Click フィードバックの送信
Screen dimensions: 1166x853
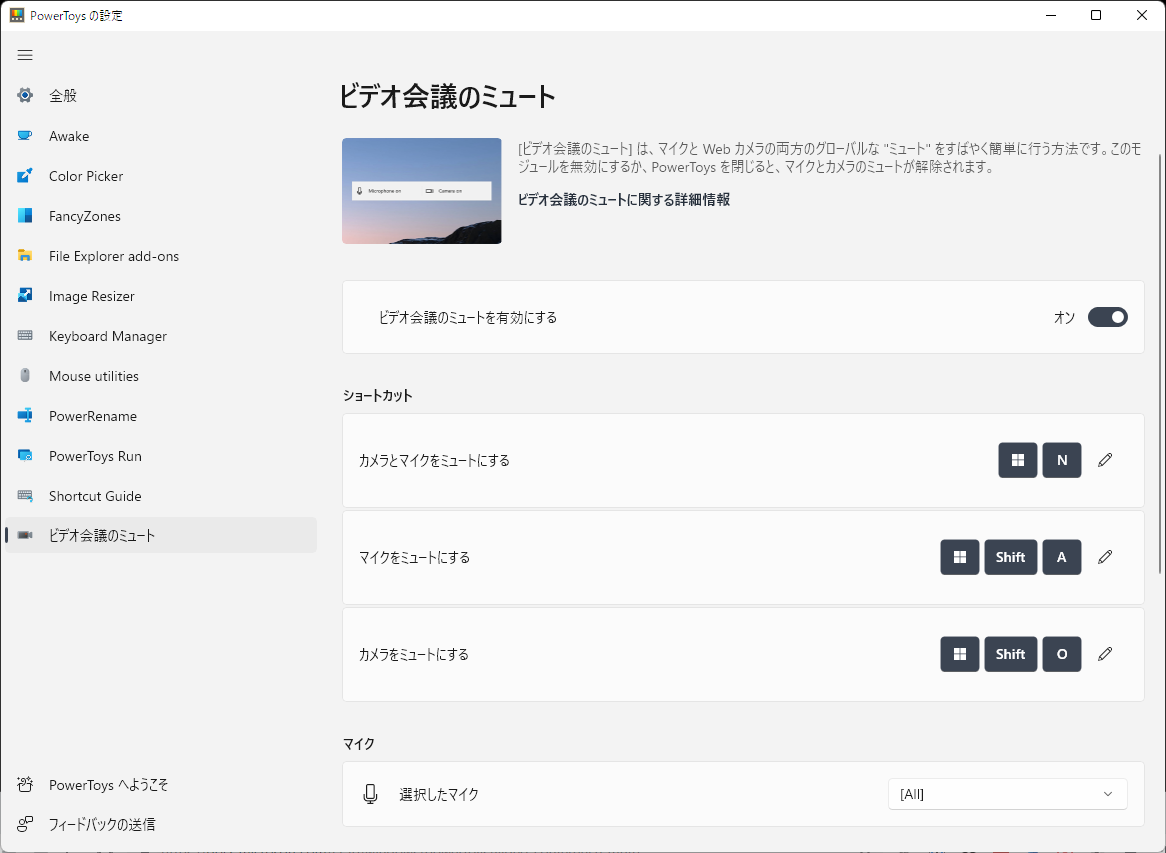pyautogui.click(x=161, y=824)
